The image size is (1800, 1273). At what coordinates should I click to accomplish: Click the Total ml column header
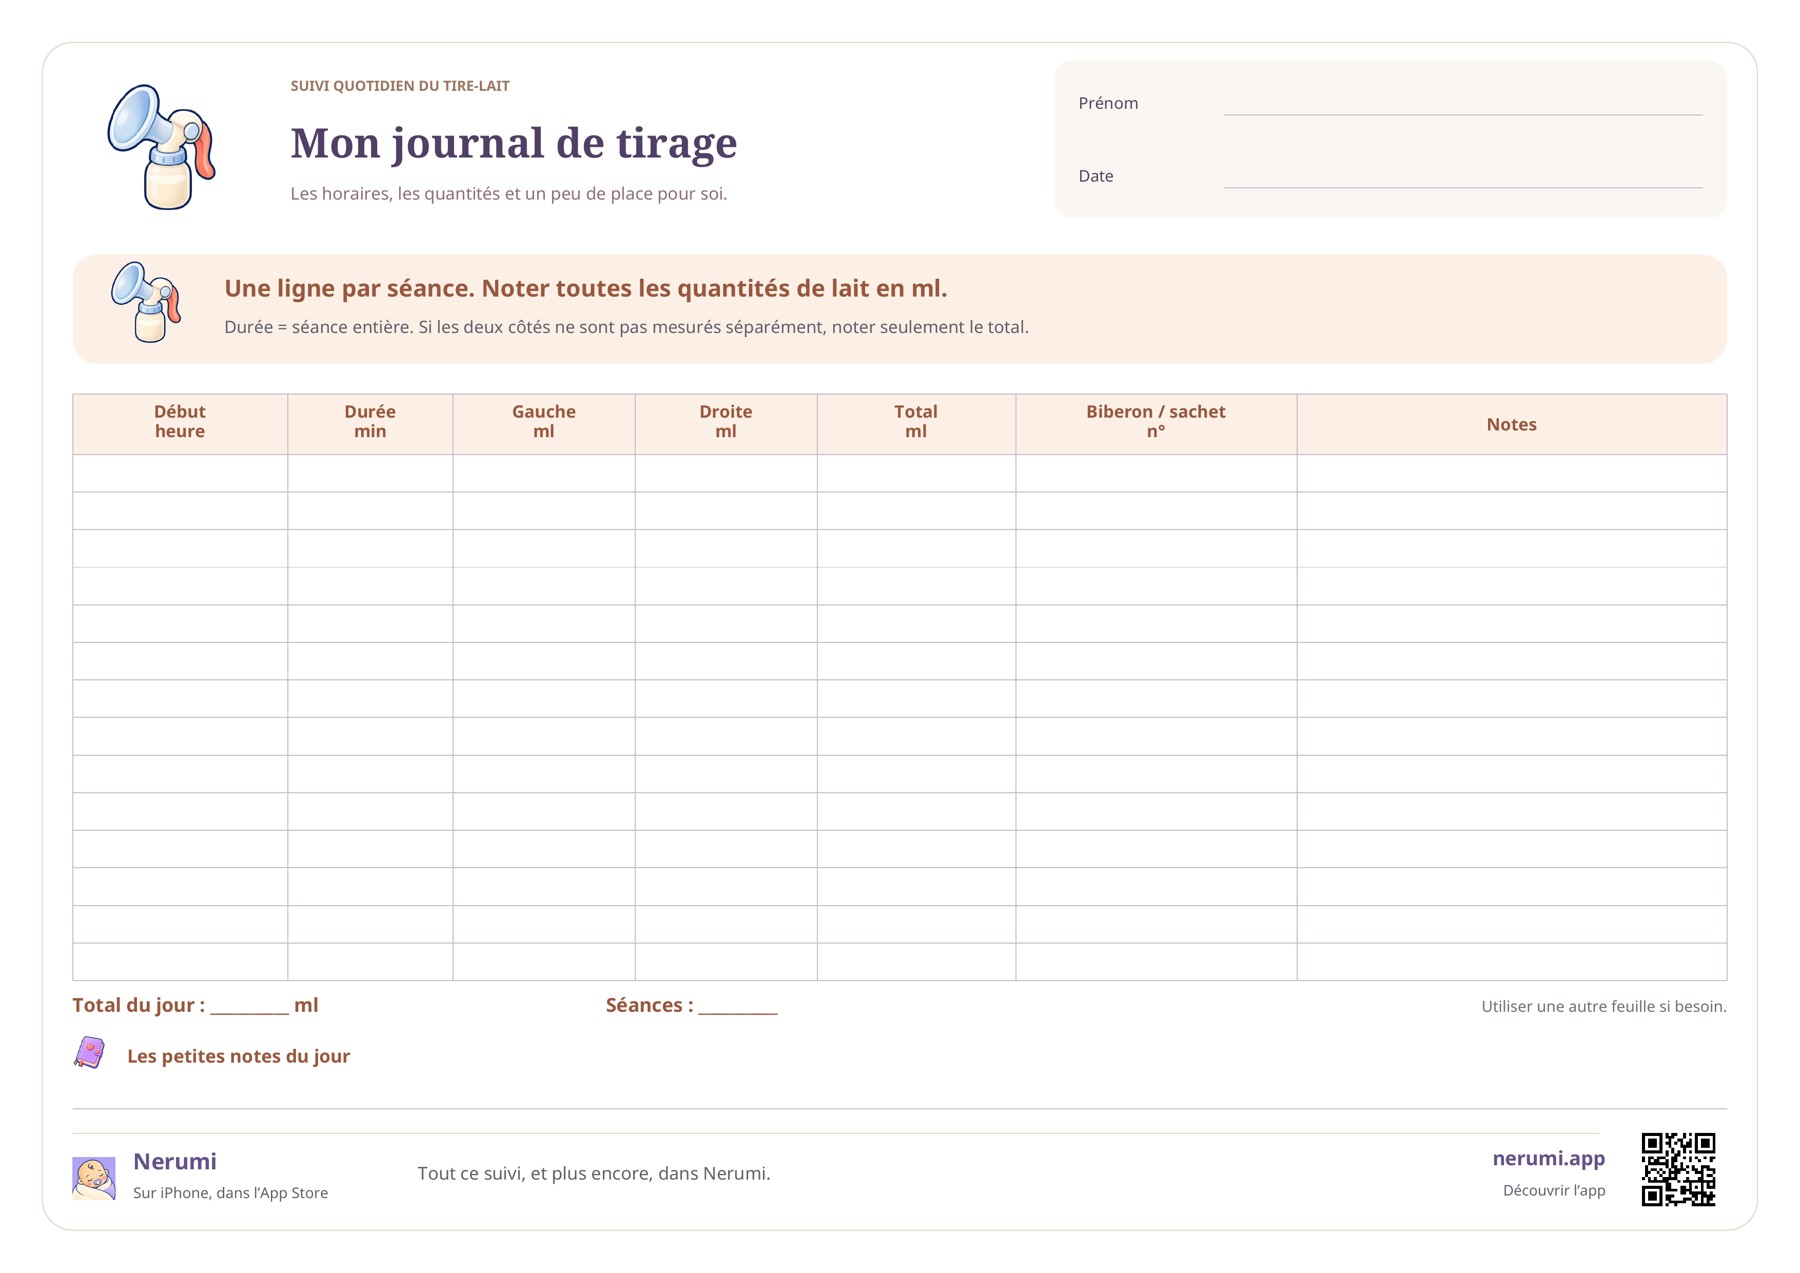916,422
